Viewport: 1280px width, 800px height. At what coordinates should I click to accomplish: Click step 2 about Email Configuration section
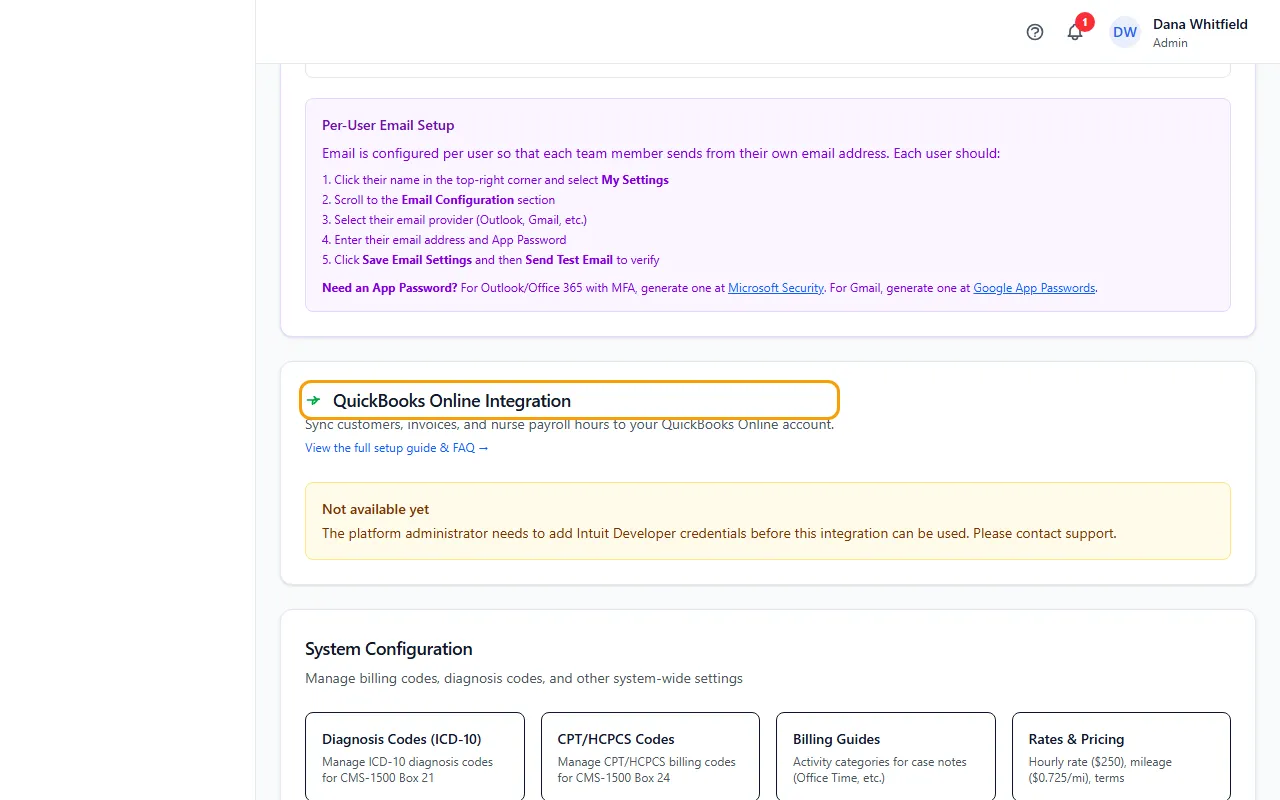point(438,200)
